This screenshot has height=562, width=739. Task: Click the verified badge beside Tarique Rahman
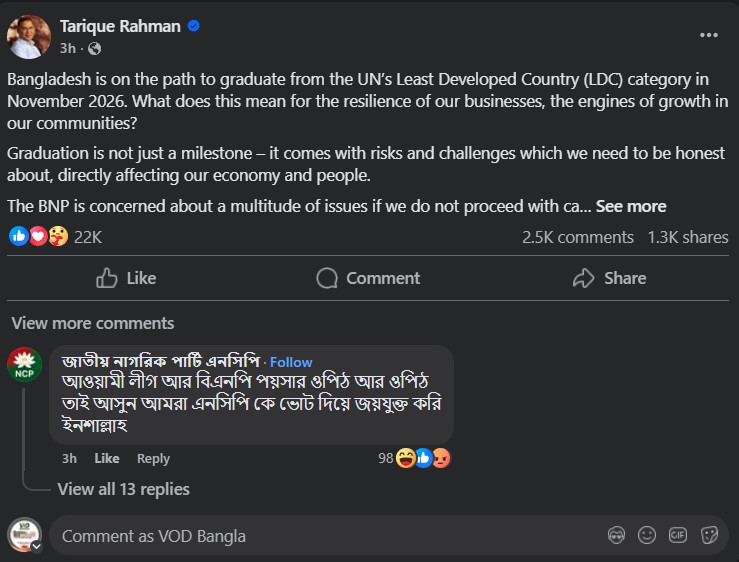(x=194, y=26)
